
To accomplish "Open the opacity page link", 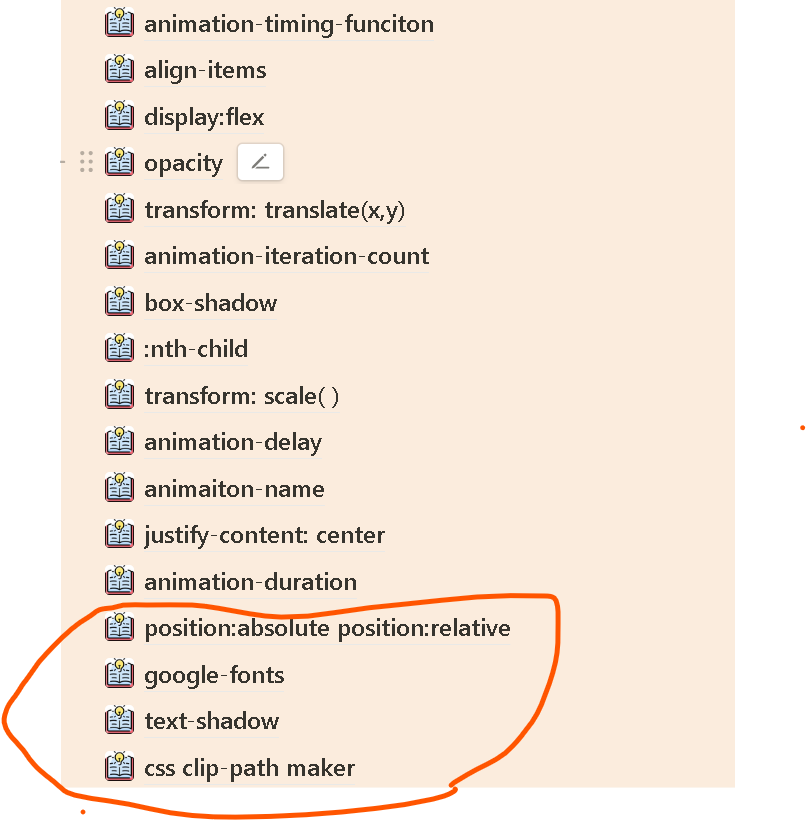I will tap(184, 164).
